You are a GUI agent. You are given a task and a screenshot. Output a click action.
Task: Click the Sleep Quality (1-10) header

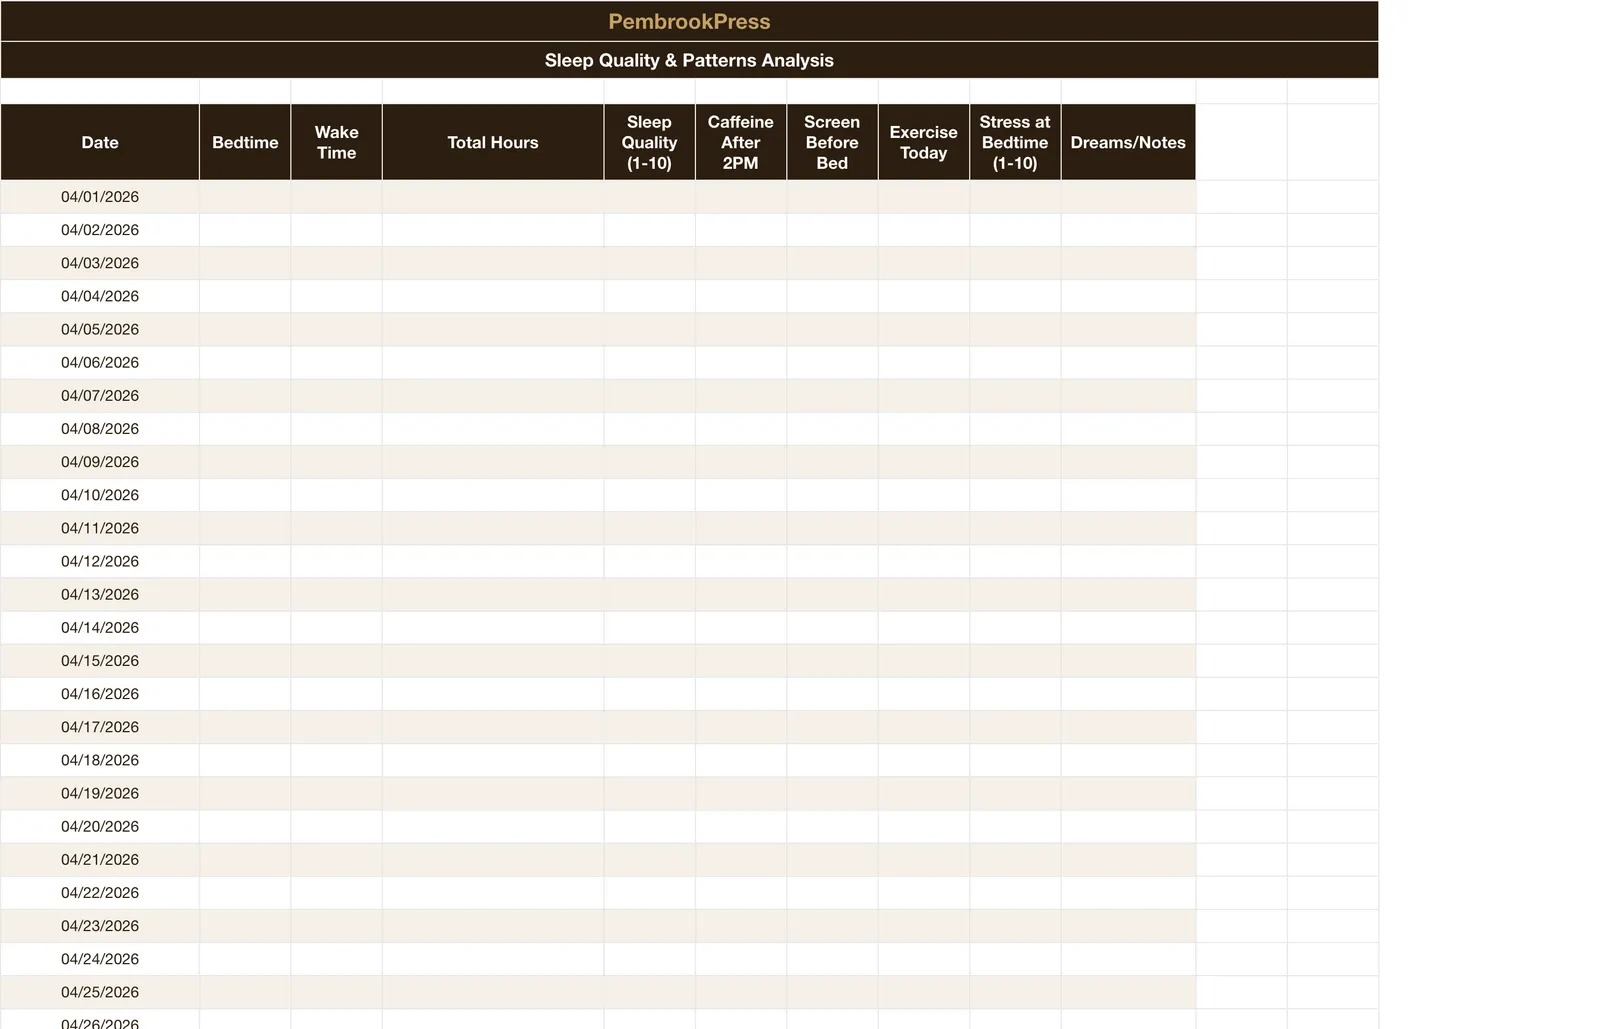(x=649, y=142)
